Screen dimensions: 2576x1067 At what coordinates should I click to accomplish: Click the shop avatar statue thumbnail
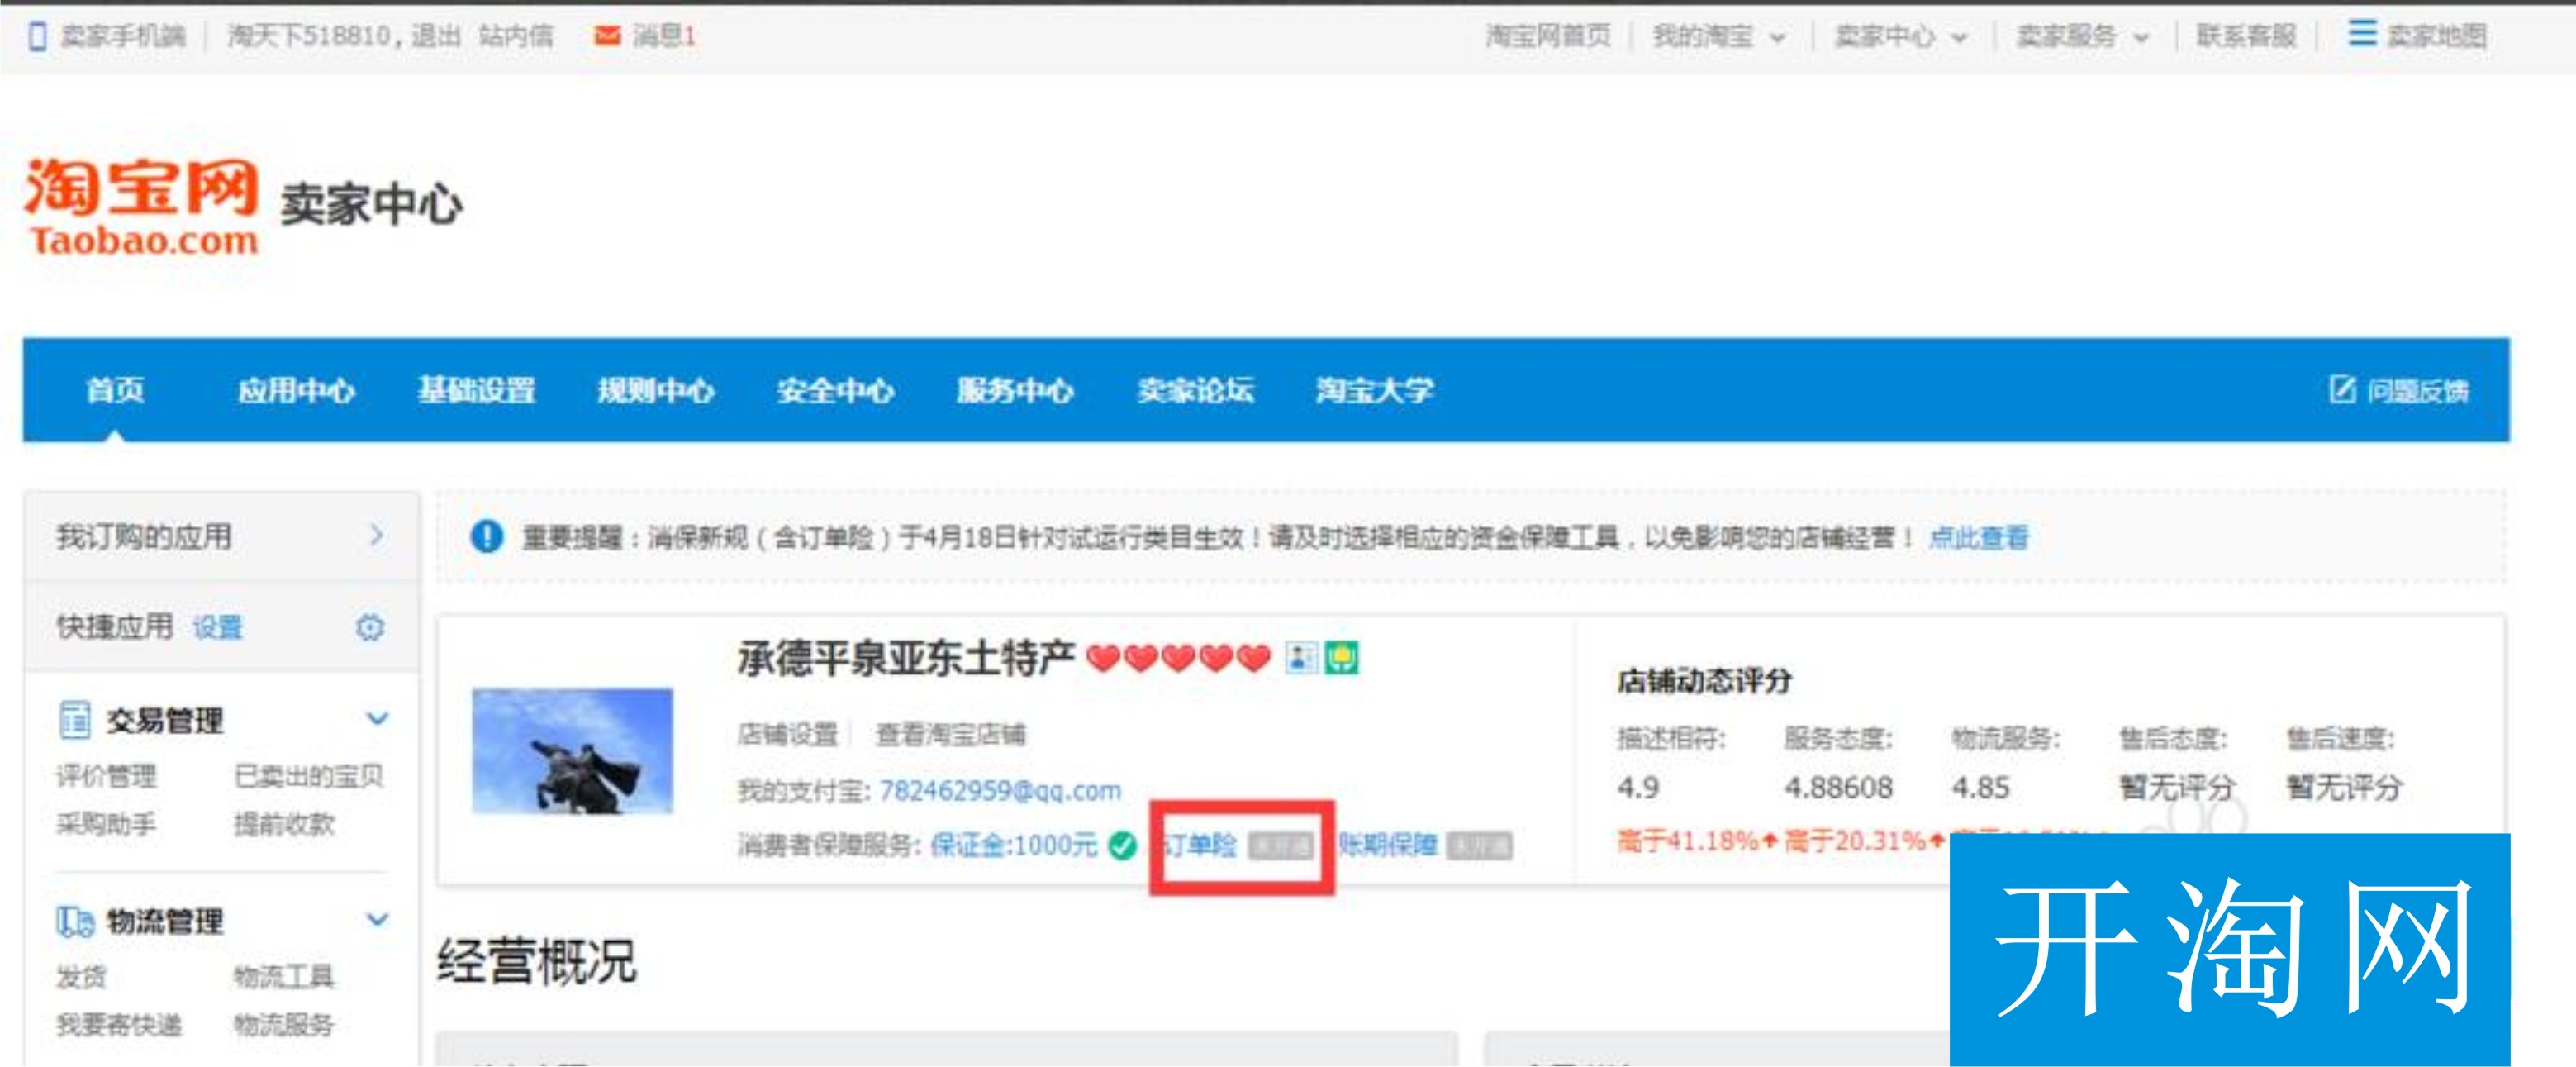coord(572,750)
